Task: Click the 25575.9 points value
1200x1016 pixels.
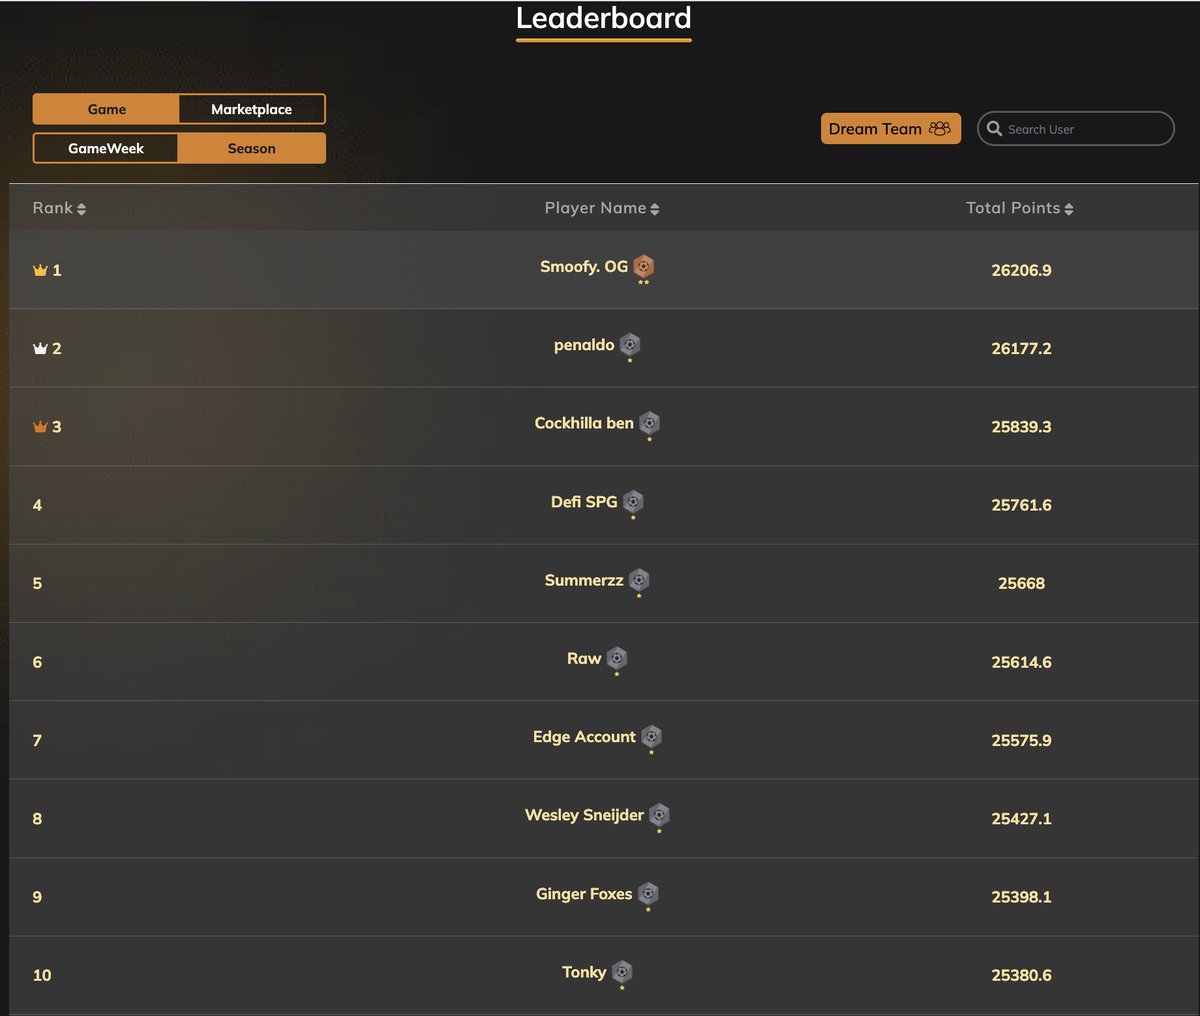Action: pyautogui.click(x=1021, y=740)
